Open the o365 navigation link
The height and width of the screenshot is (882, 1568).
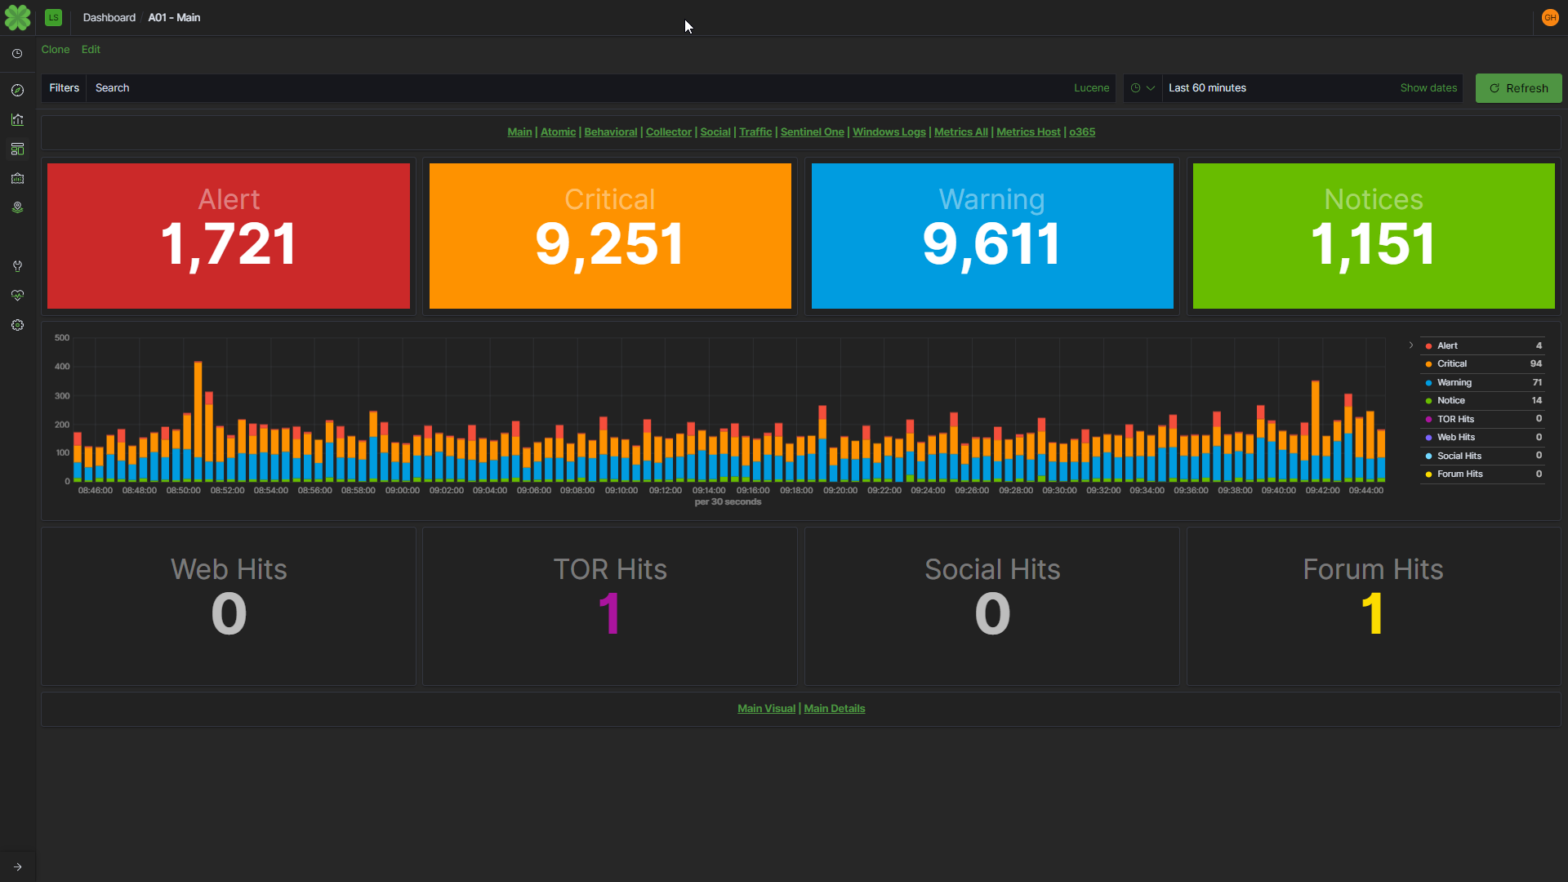click(1082, 132)
